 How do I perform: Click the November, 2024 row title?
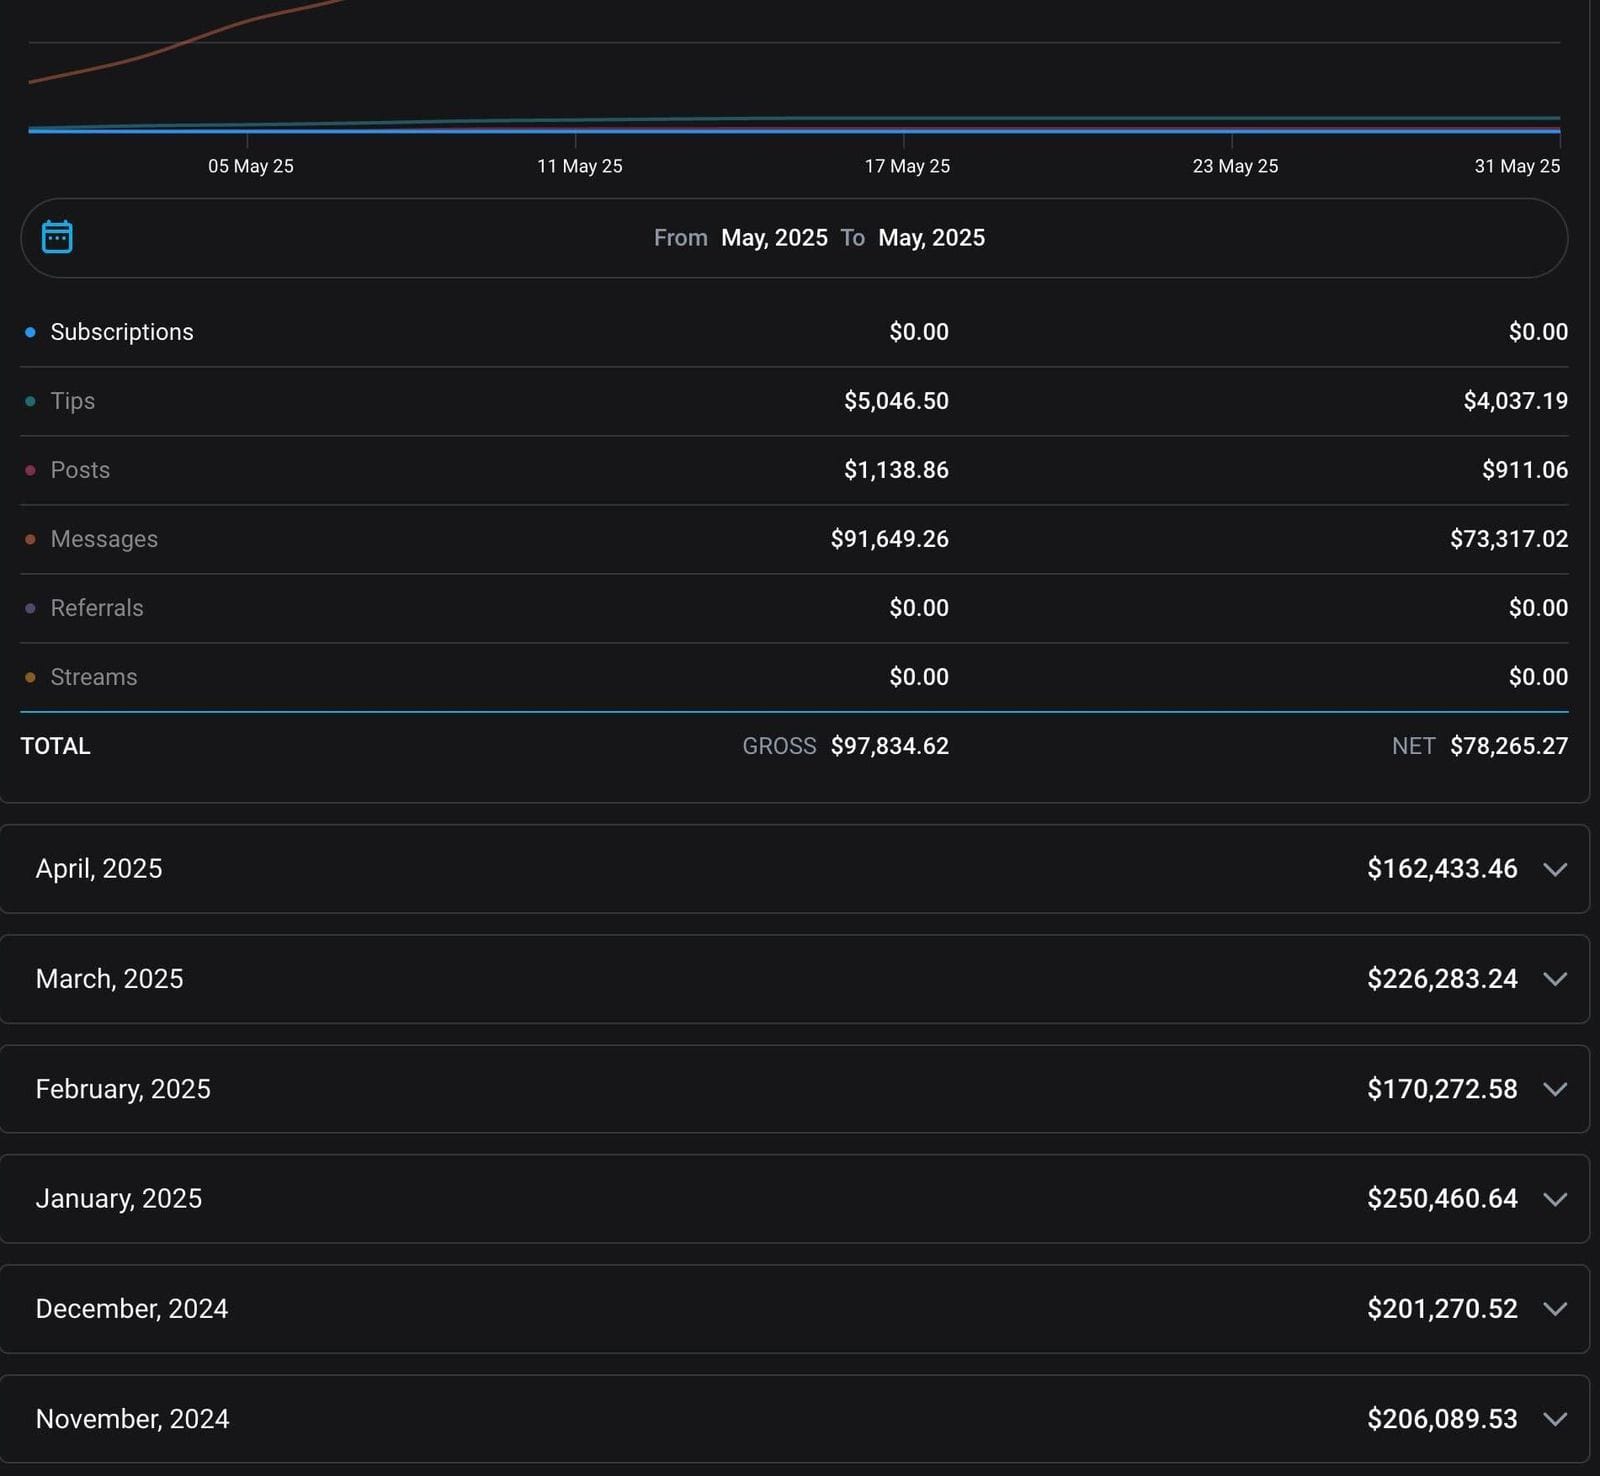pyautogui.click(x=132, y=1418)
